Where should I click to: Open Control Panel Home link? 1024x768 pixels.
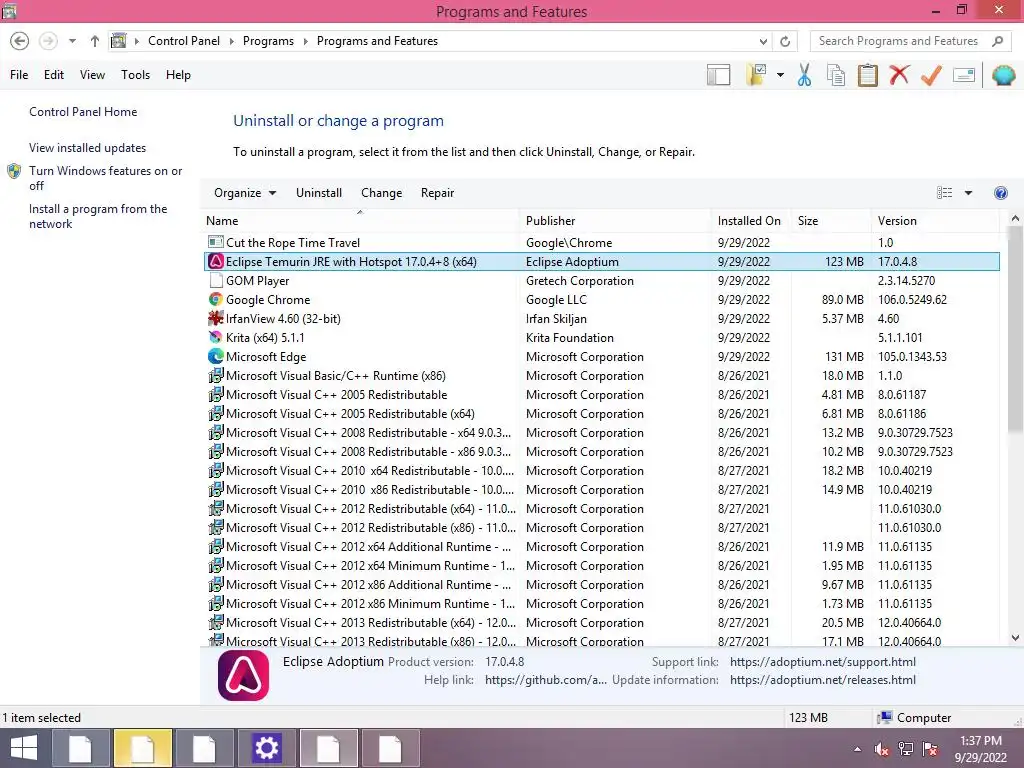click(x=83, y=112)
